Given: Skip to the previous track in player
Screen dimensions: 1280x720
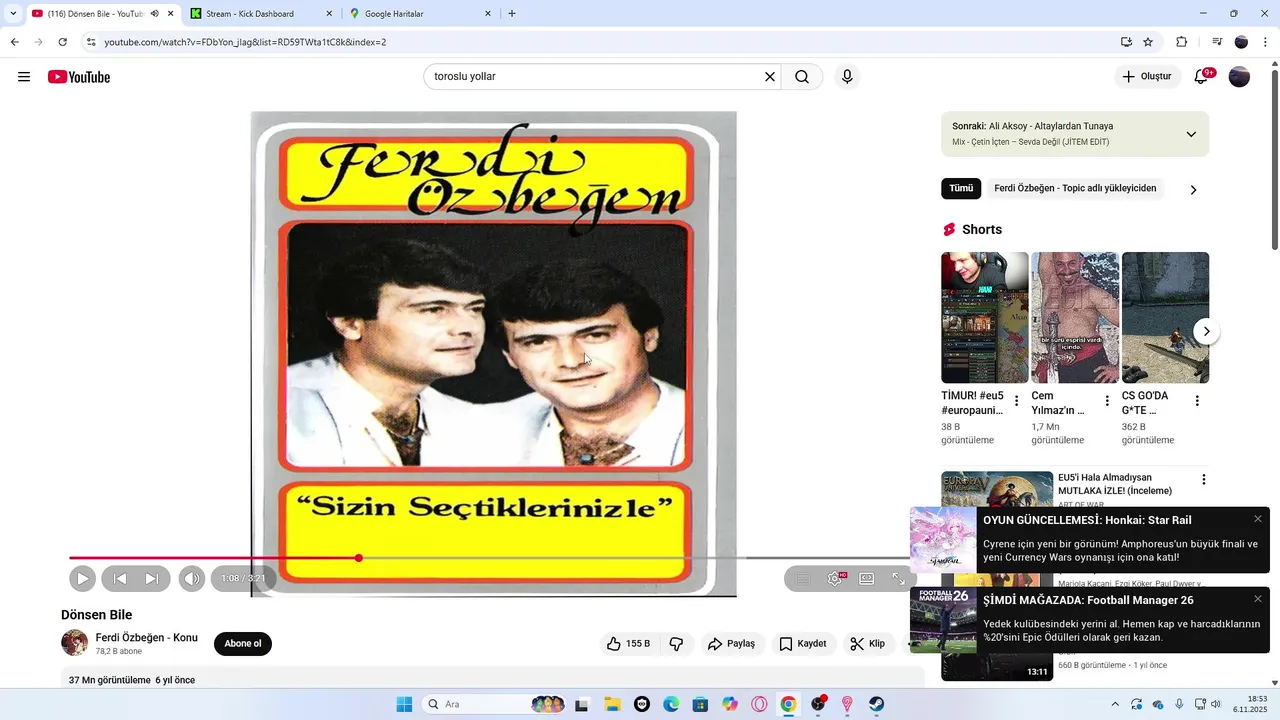Looking at the screenshot, I should (119, 578).
